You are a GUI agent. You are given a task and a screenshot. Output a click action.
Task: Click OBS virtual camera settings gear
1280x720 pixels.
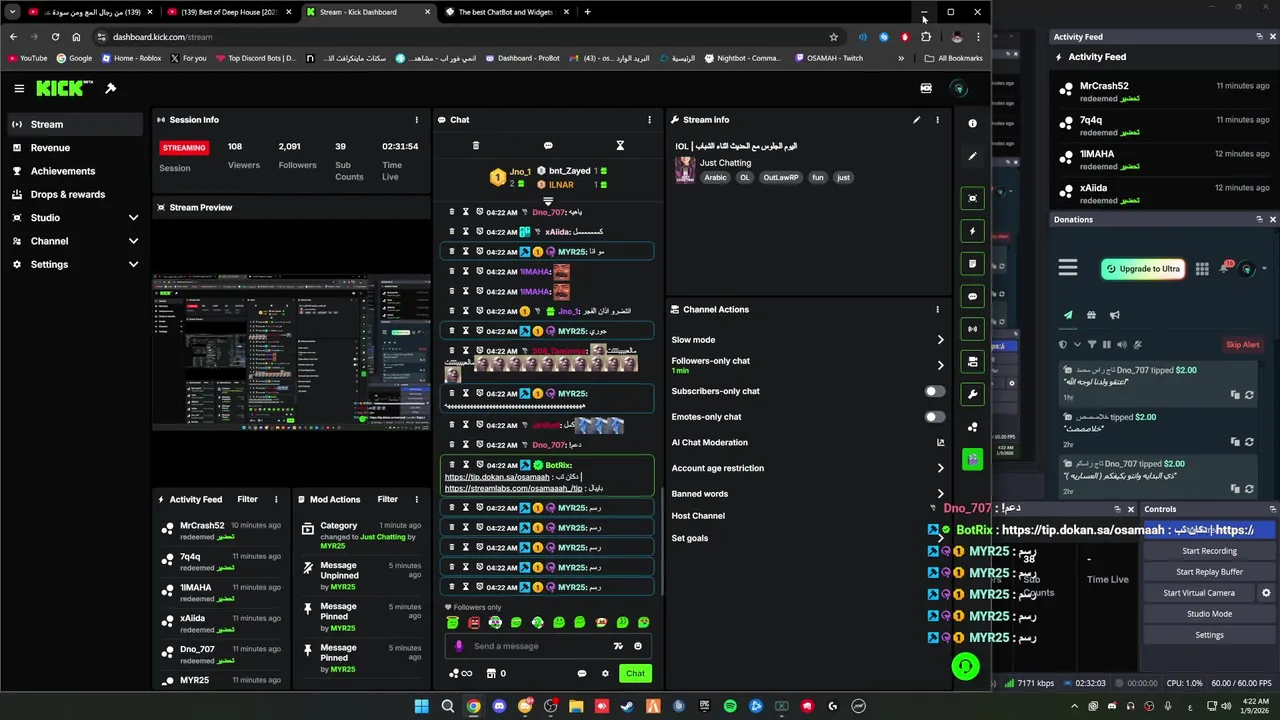(1266, 593)
